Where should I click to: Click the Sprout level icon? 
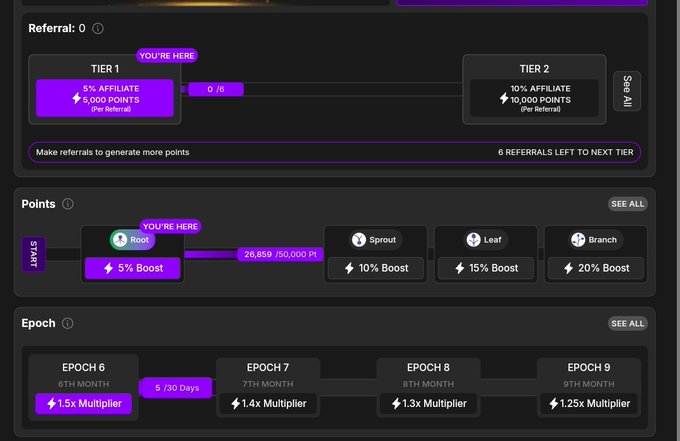click(x=359, y=240)
